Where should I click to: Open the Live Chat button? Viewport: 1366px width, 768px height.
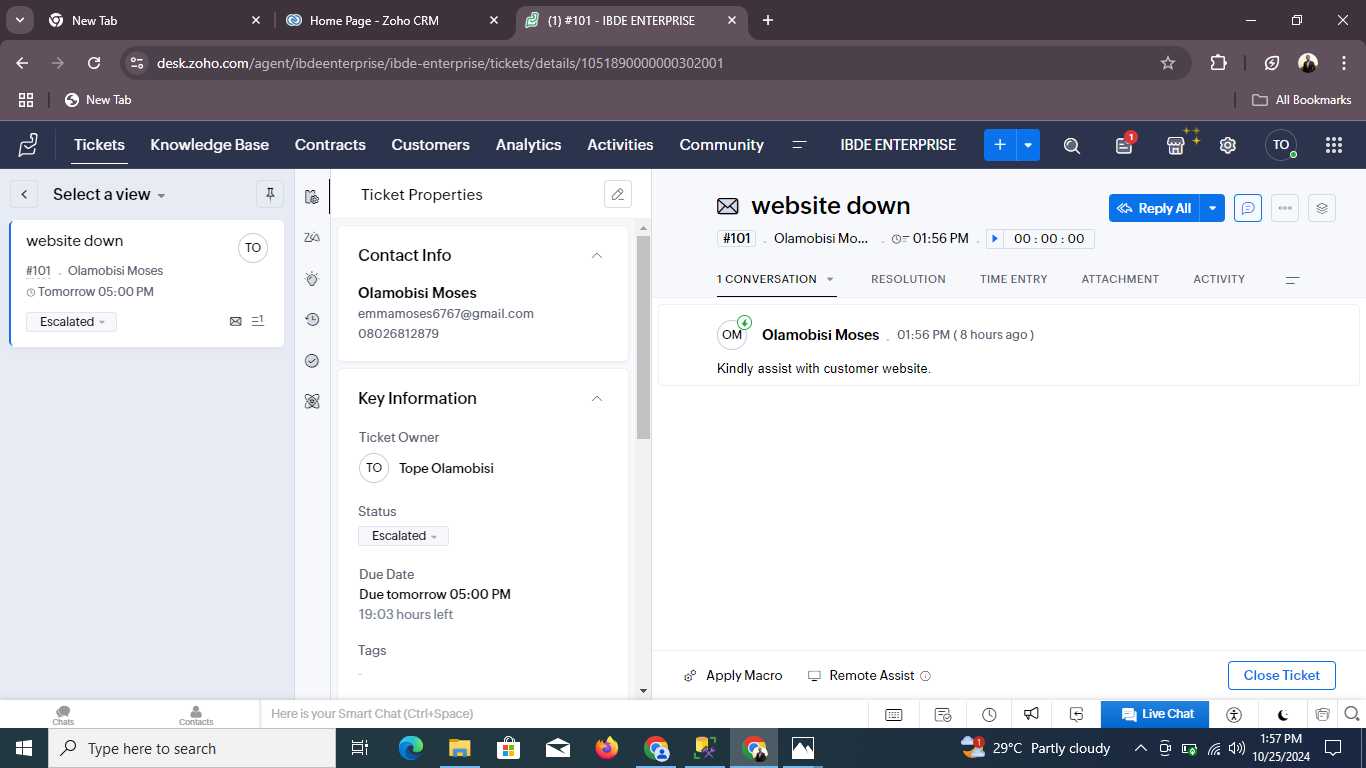(1155, 714)
